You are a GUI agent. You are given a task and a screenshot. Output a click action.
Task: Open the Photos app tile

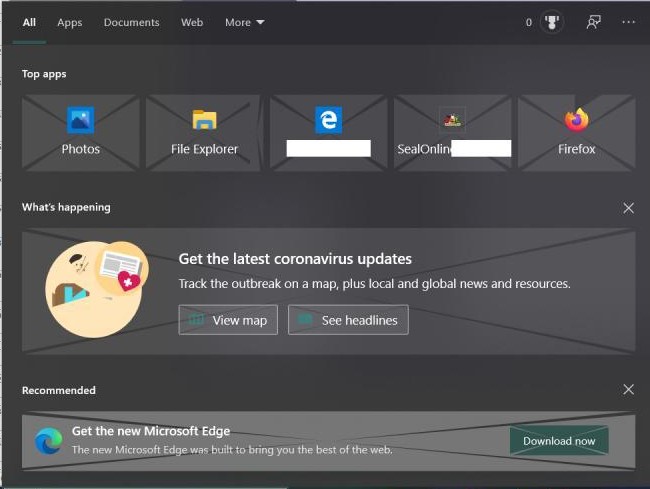tap(80, 133)
